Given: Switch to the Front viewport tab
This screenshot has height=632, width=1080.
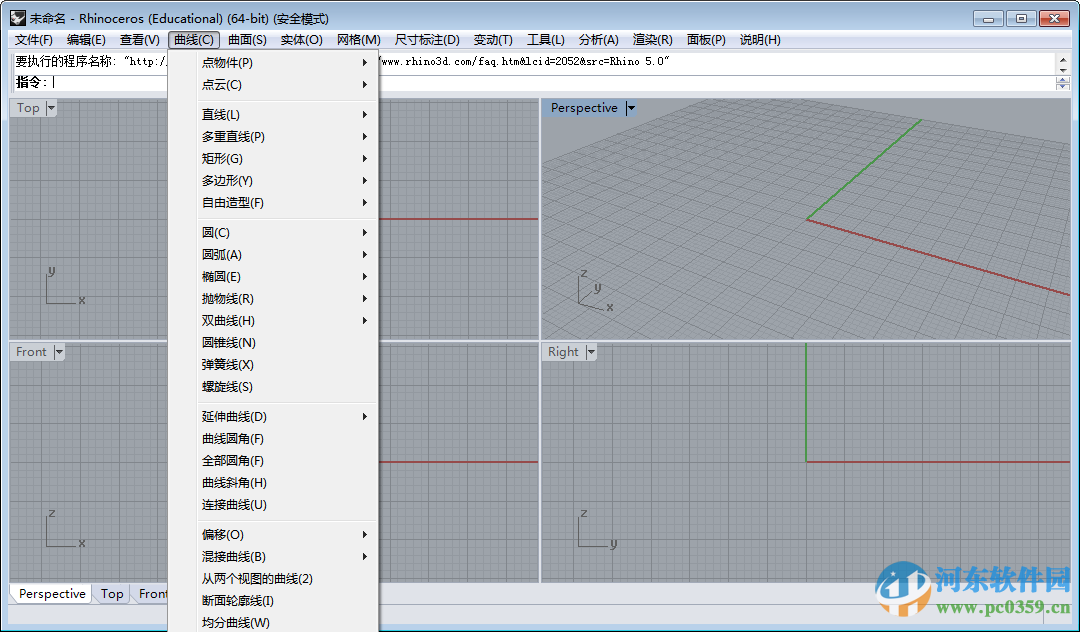Looking at the screenshot, I should pyautogui.click(x=152, y=593).
